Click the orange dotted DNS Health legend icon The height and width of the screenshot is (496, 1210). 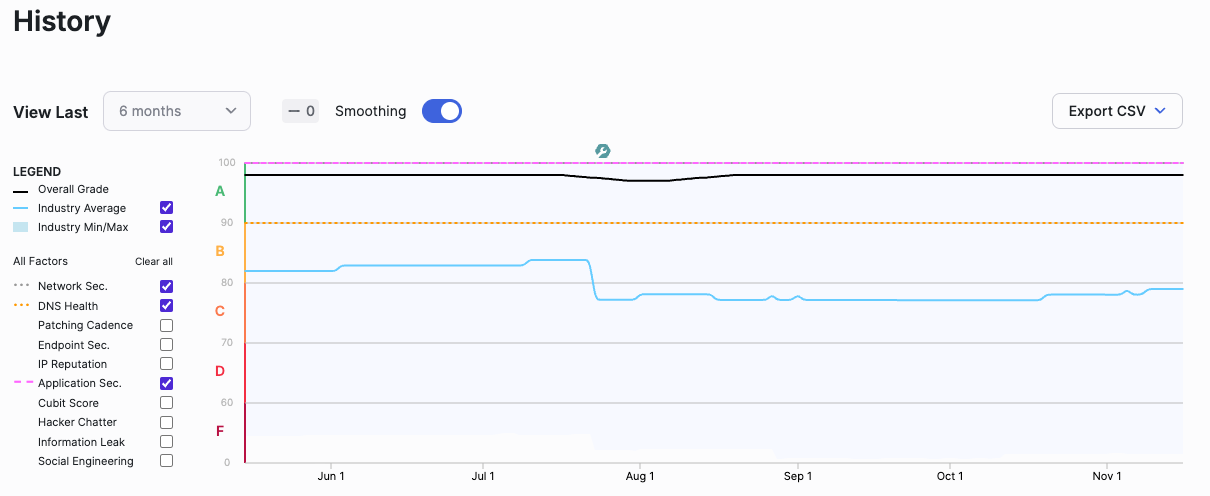20,306
